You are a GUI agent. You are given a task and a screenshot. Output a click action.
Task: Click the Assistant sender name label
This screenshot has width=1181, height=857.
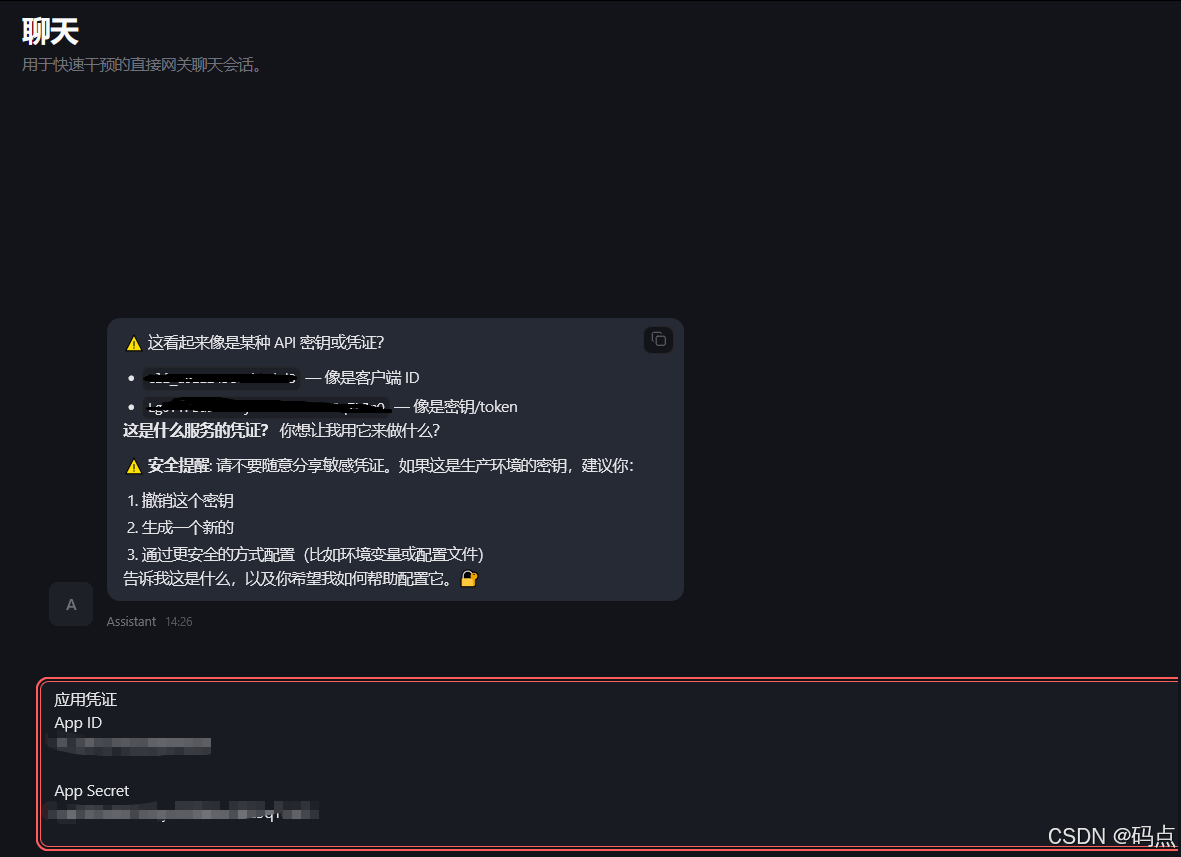tap(131, 621)
